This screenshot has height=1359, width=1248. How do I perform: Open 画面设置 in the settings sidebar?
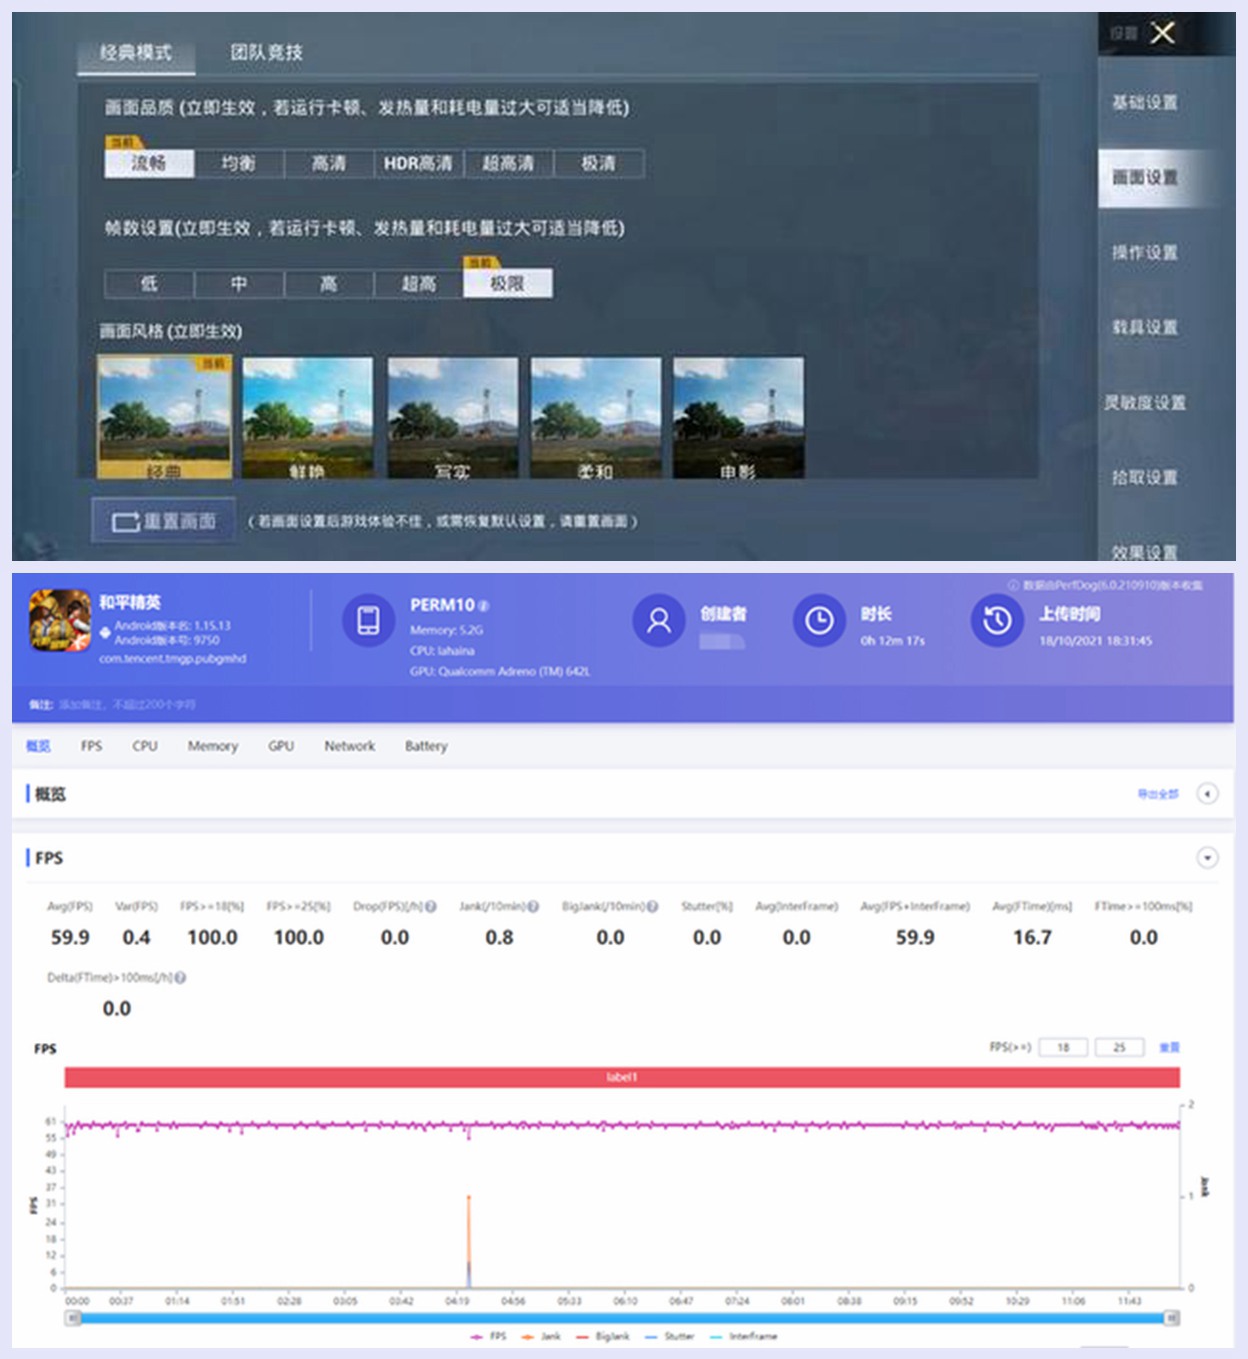(x=1160, y=178)
